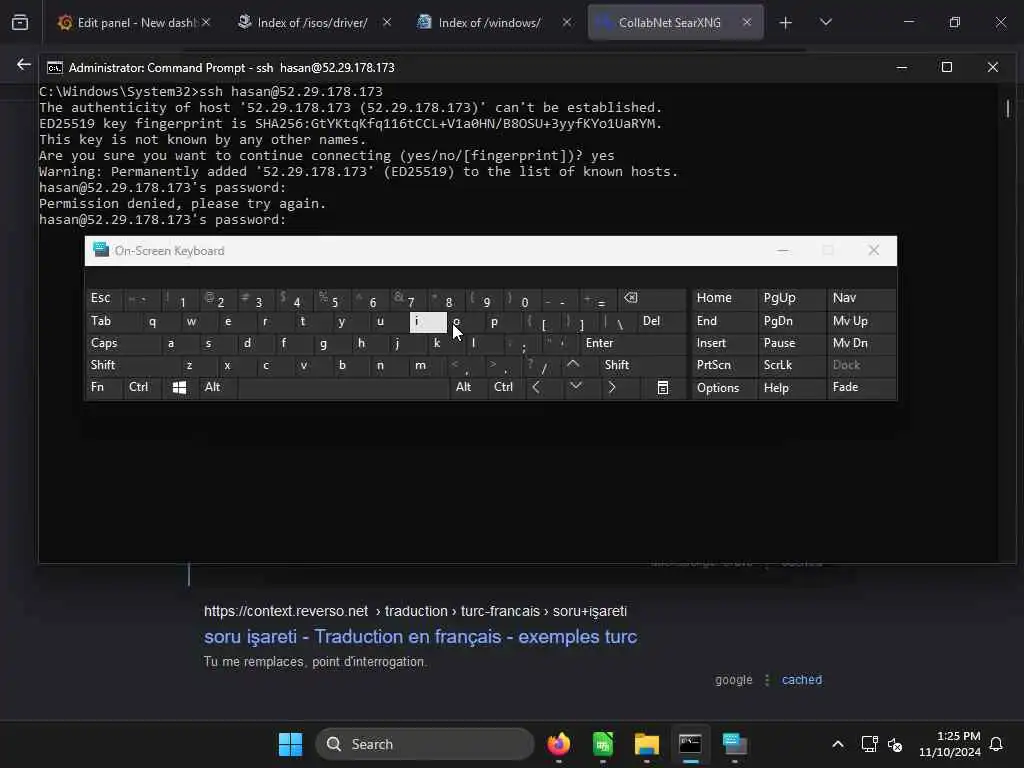
Task: Open the keyboard Options
Action: click(723, 387)
